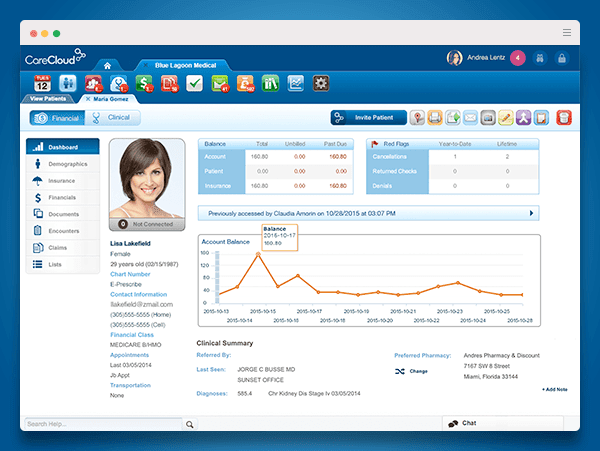600x451 pixels.
Task: Select the Blue Lagoon Medical tab
Action: coord(186,65)
